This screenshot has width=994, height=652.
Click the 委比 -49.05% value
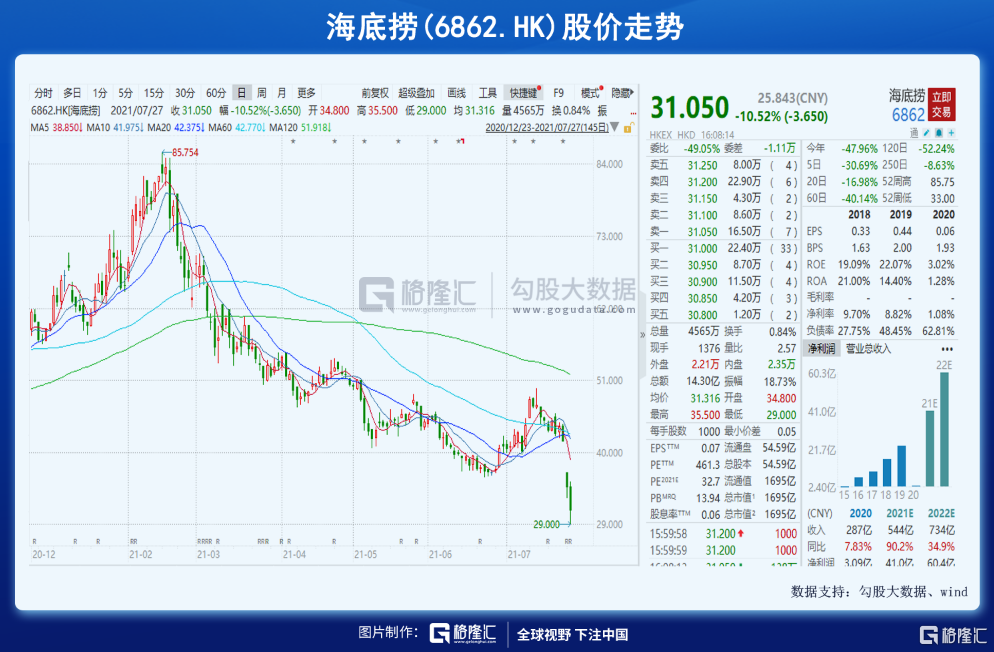(702, 149)
